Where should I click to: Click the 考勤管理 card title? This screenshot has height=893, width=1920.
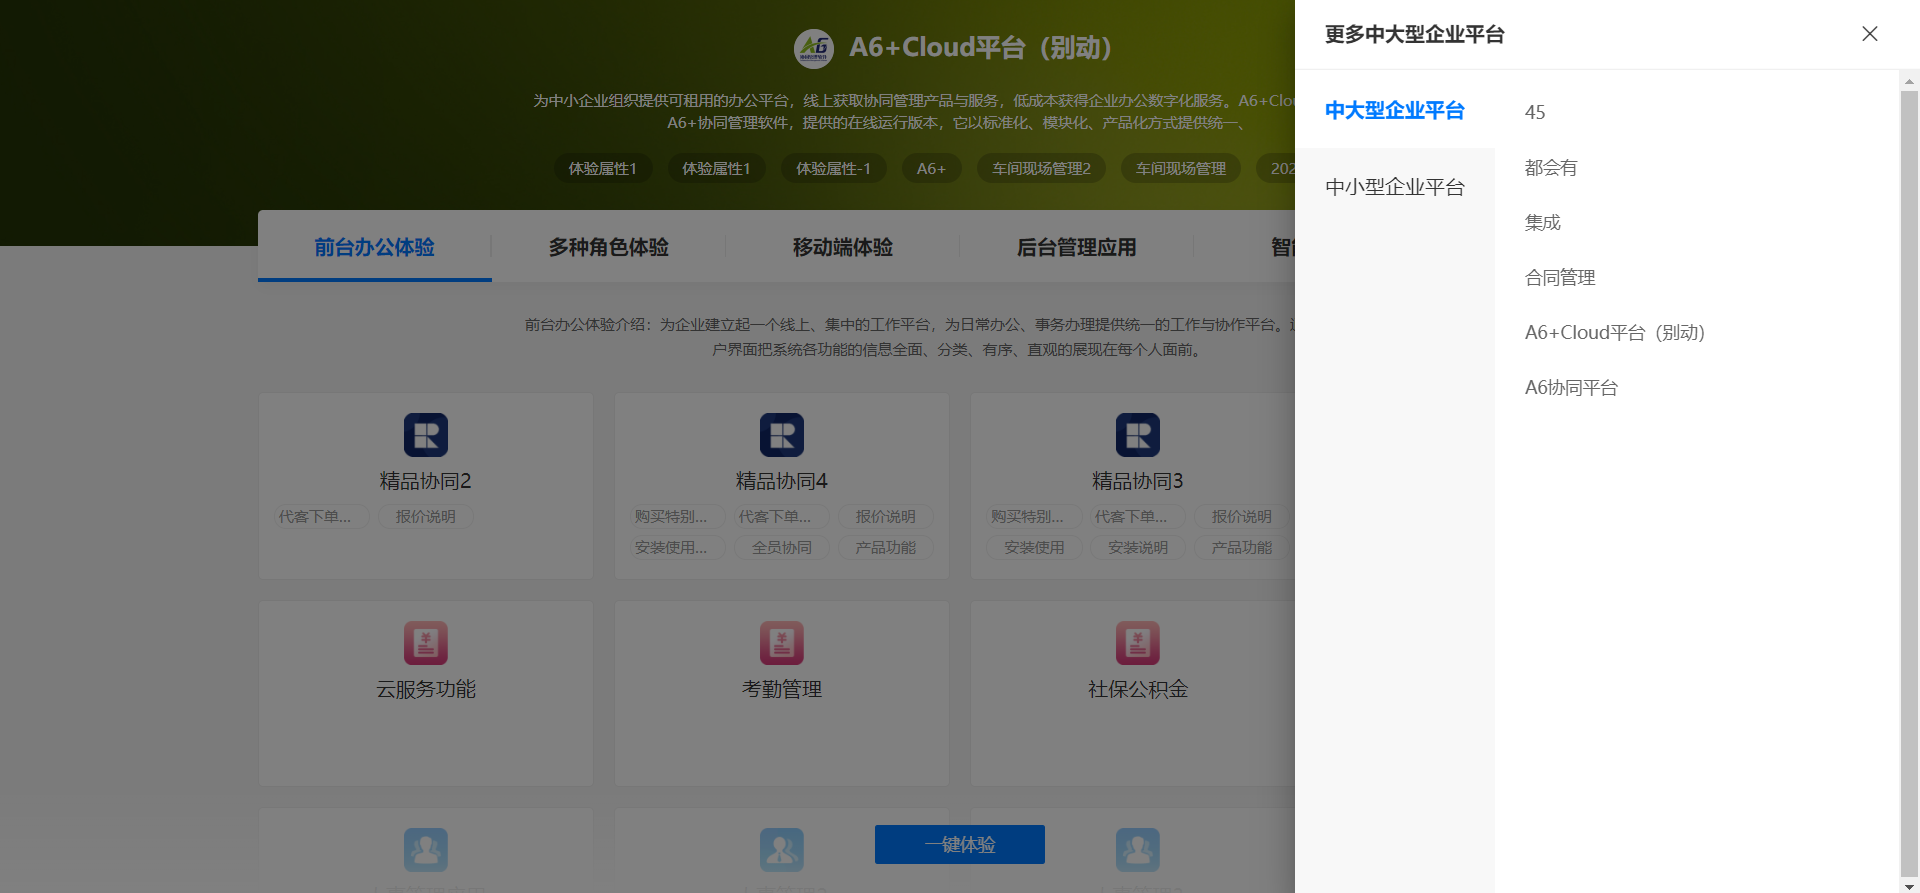(782, 689)
